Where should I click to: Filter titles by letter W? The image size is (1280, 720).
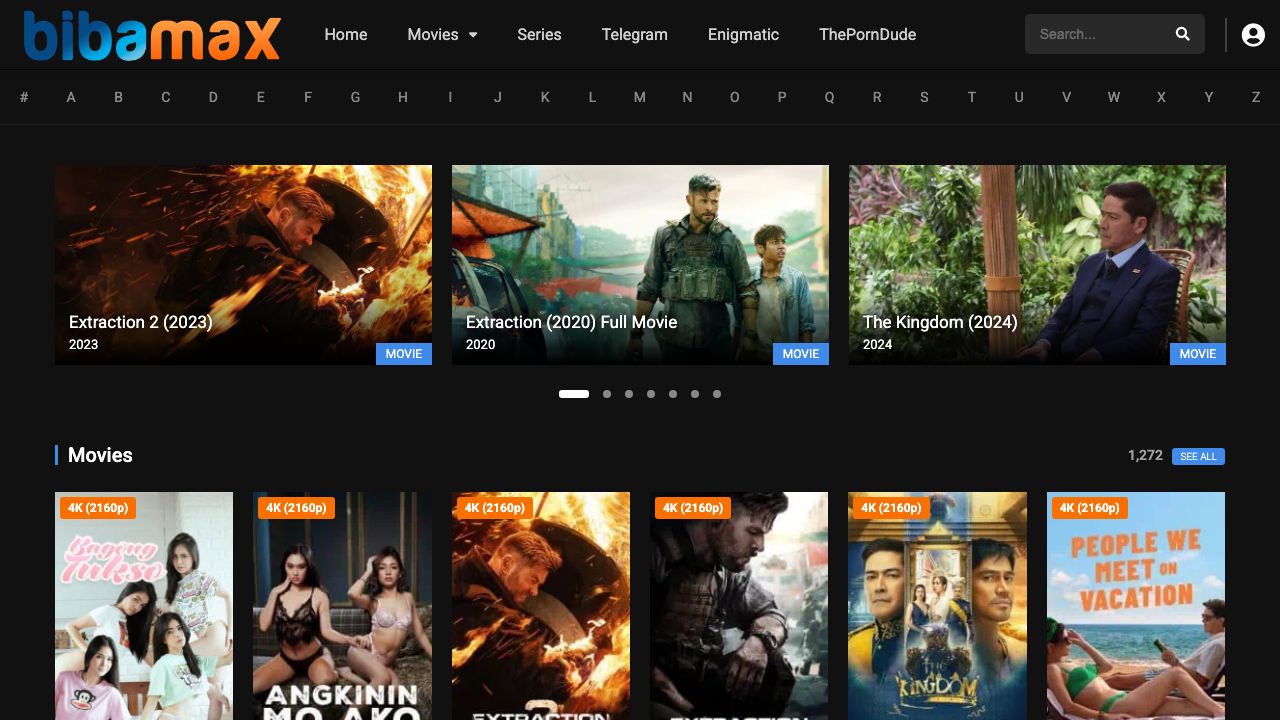click(x=1114, y=97)
